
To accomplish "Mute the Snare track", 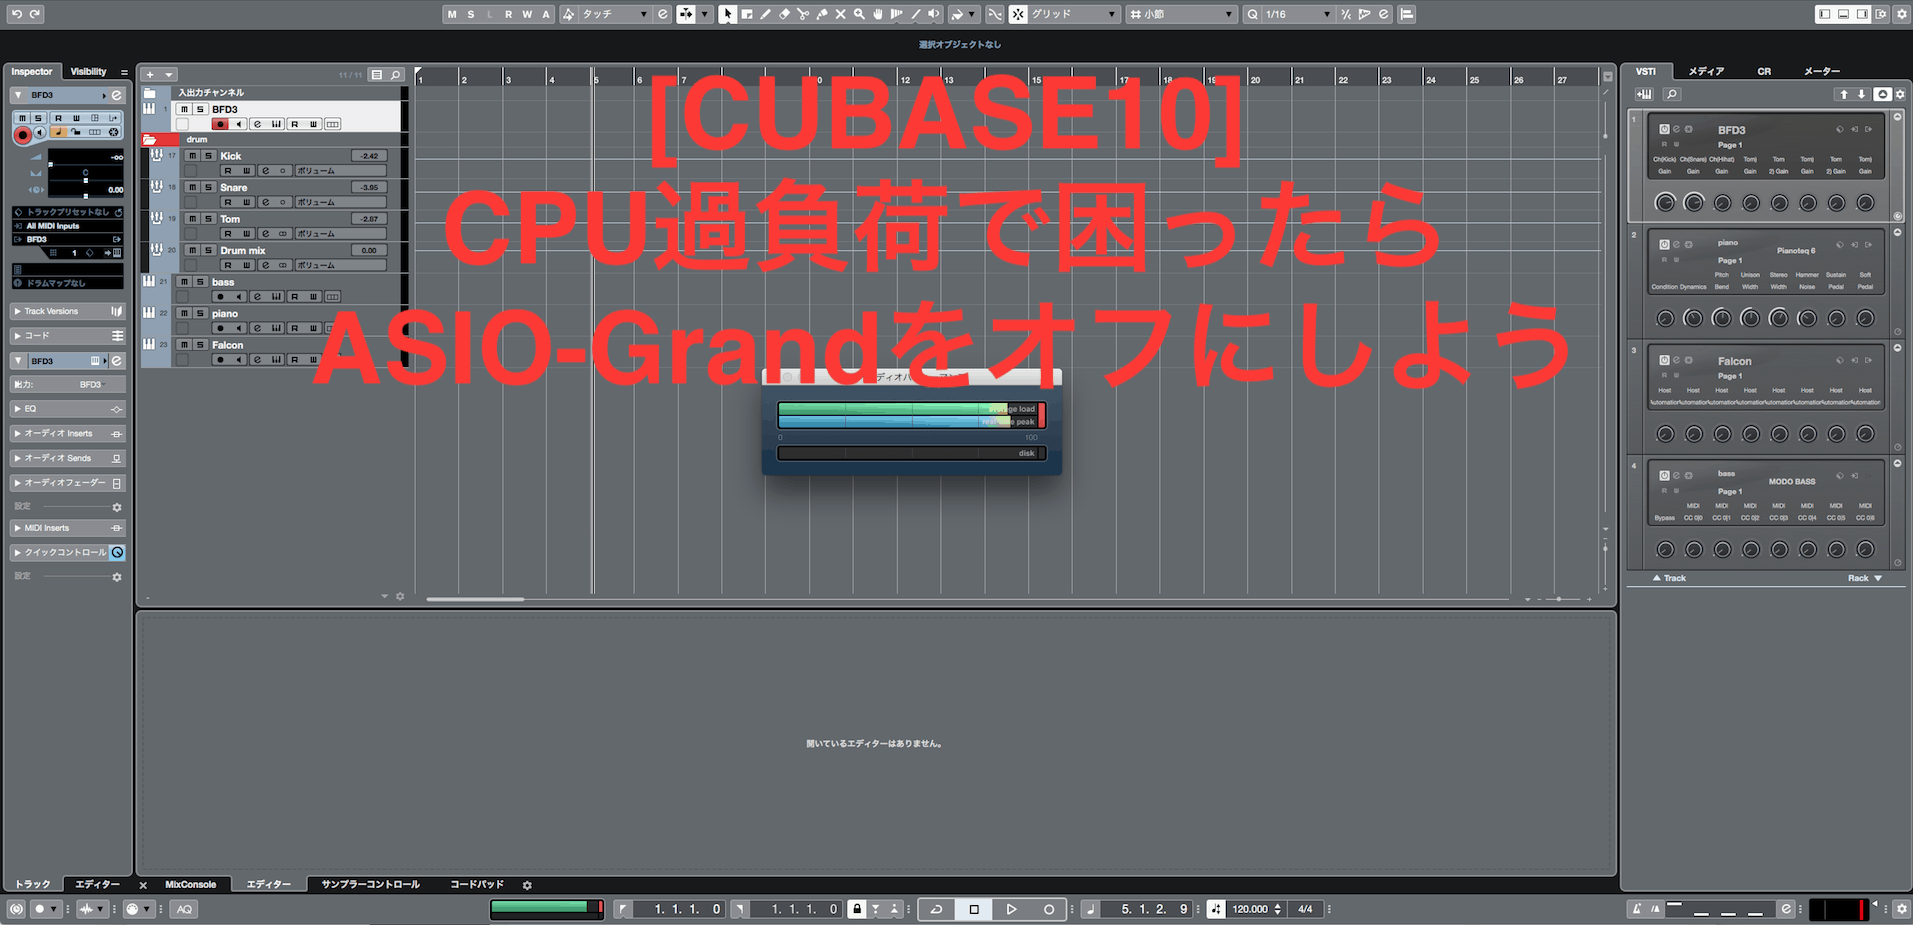I will [192, 187].
